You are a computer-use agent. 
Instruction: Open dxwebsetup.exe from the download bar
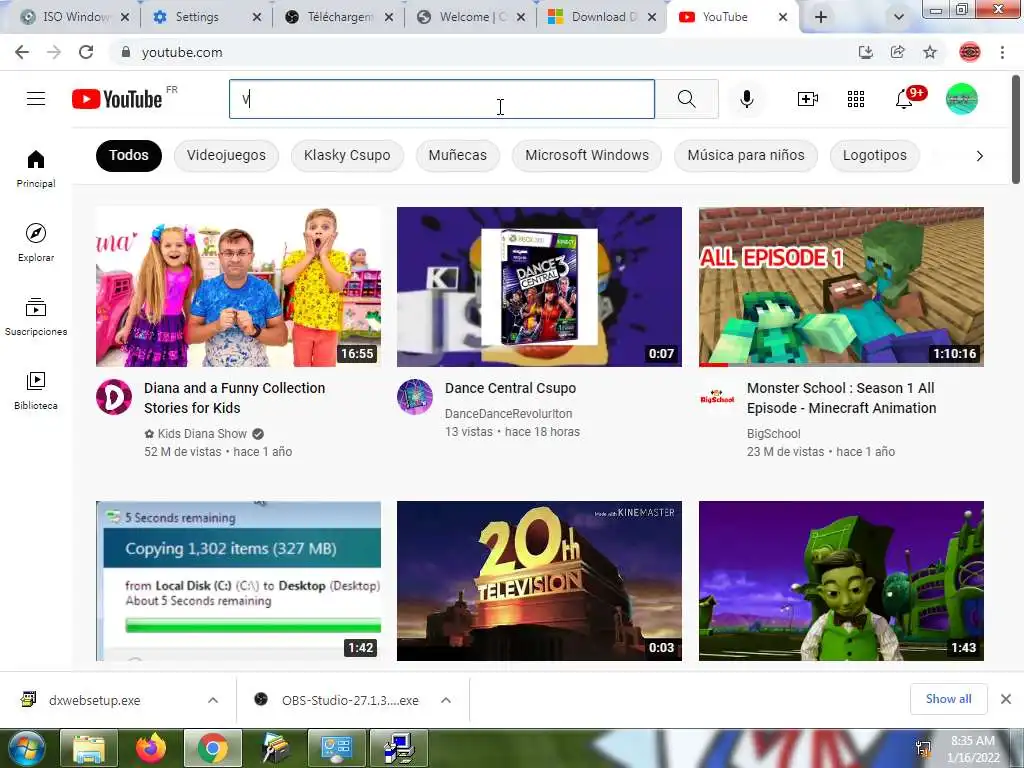point(94,700)
